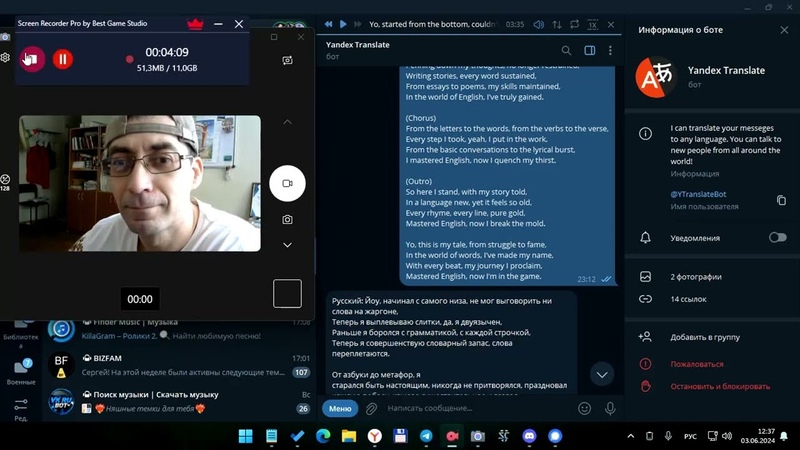800x450 pixels.
Task: Open the notification bell in the taskbar
Action: pos(784,436)
